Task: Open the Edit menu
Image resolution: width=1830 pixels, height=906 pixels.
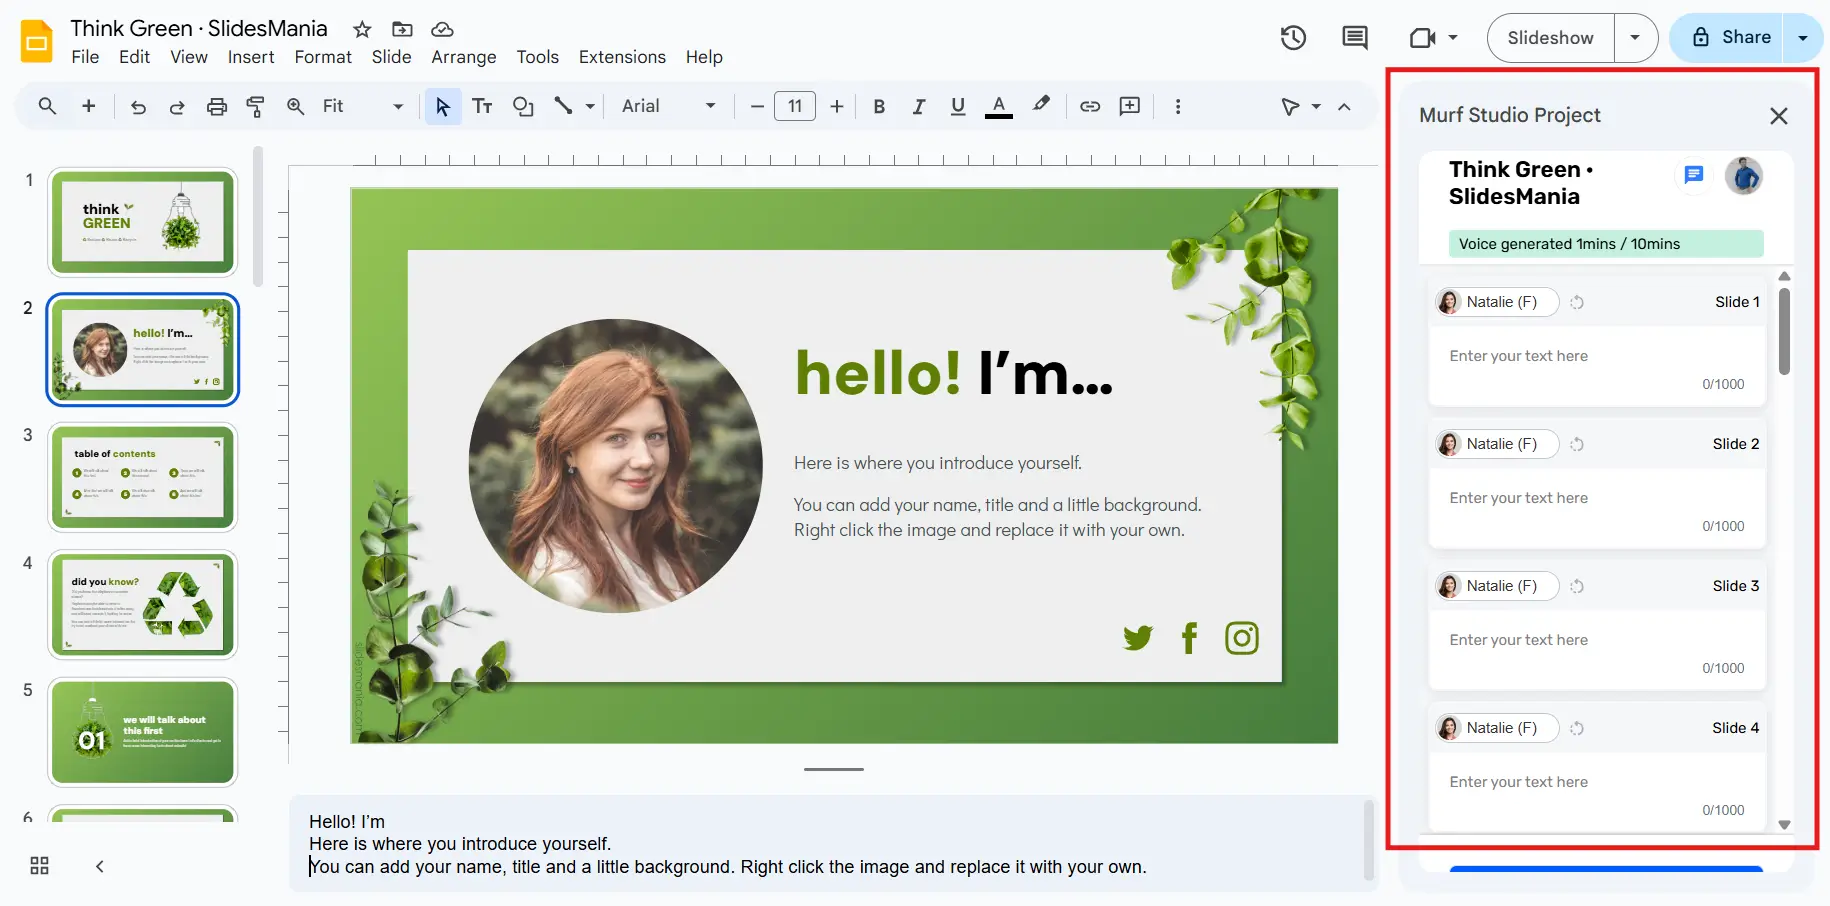Action: coord(134,57)
